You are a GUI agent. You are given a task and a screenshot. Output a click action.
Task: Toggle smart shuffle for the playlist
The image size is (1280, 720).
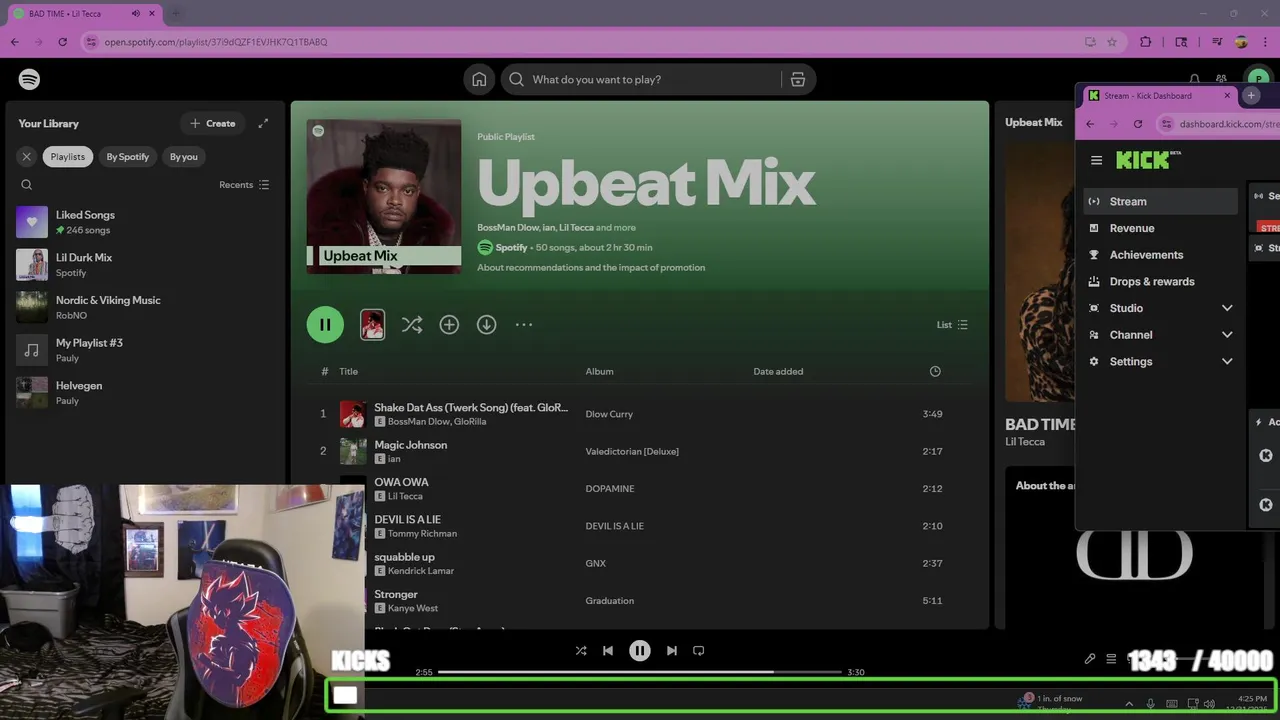click(x=412, y=324)
